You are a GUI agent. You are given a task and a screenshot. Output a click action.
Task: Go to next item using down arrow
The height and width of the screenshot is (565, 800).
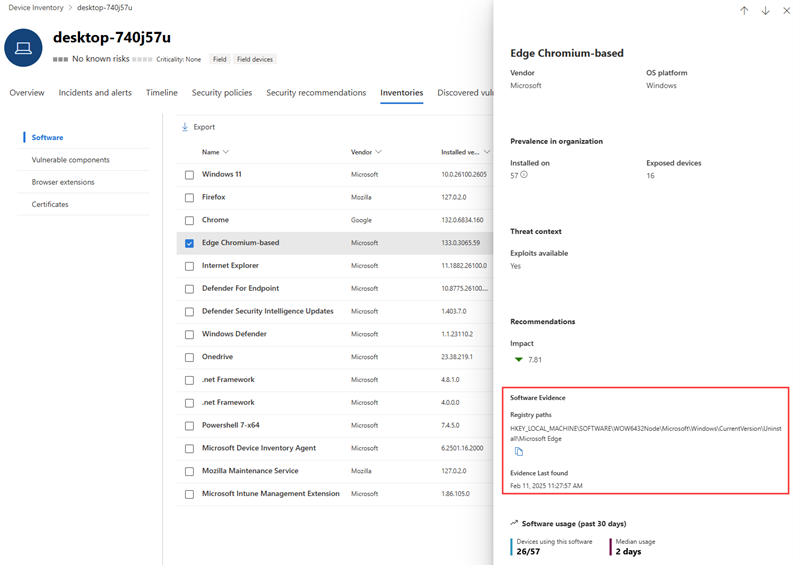coord(765,11)
